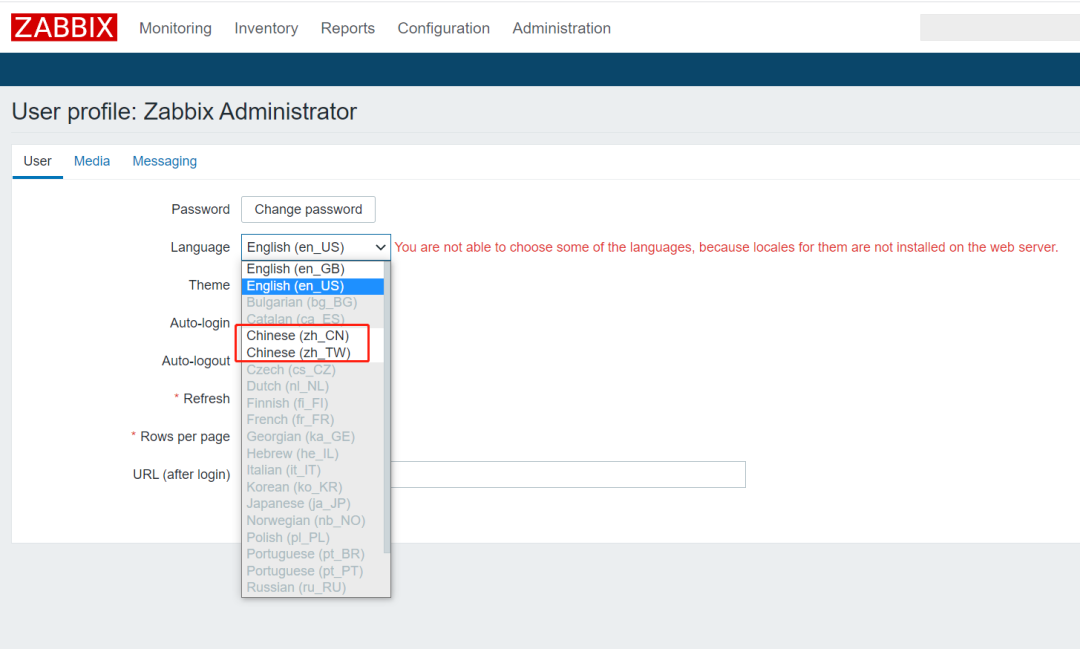
Task: Click the Dutch (nl_NL) disabled option
Action: tap(313, 387)
